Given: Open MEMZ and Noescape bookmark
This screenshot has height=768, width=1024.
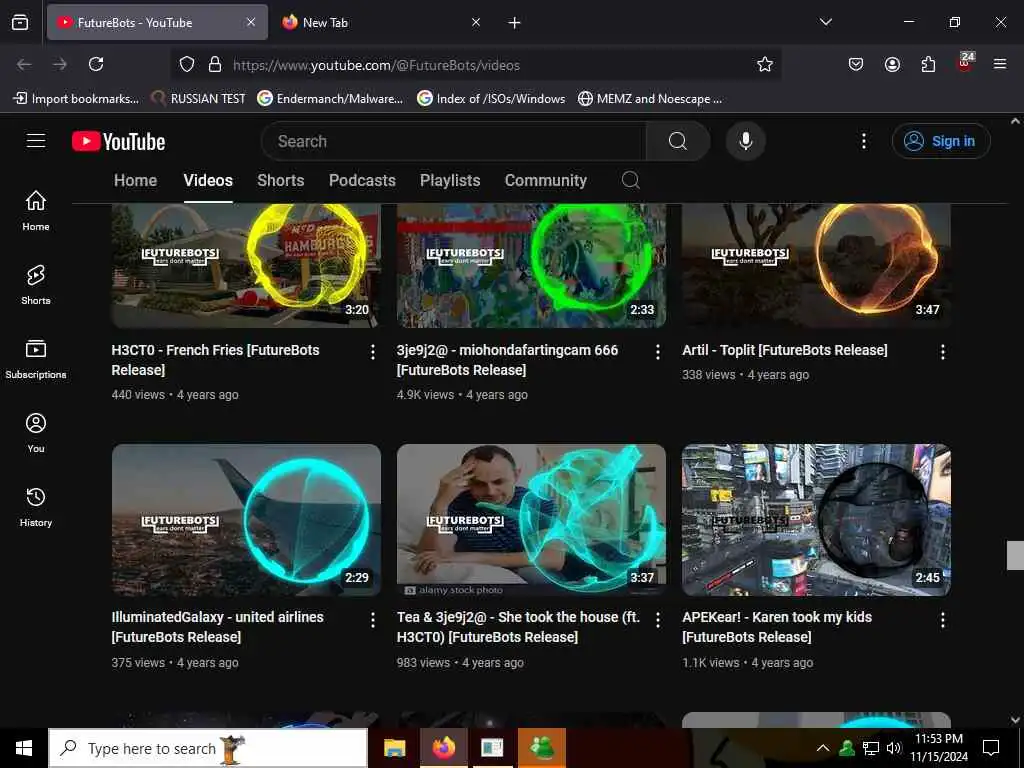Looking at the screenshot, I should pyautogui.click(x=650, y=99).
